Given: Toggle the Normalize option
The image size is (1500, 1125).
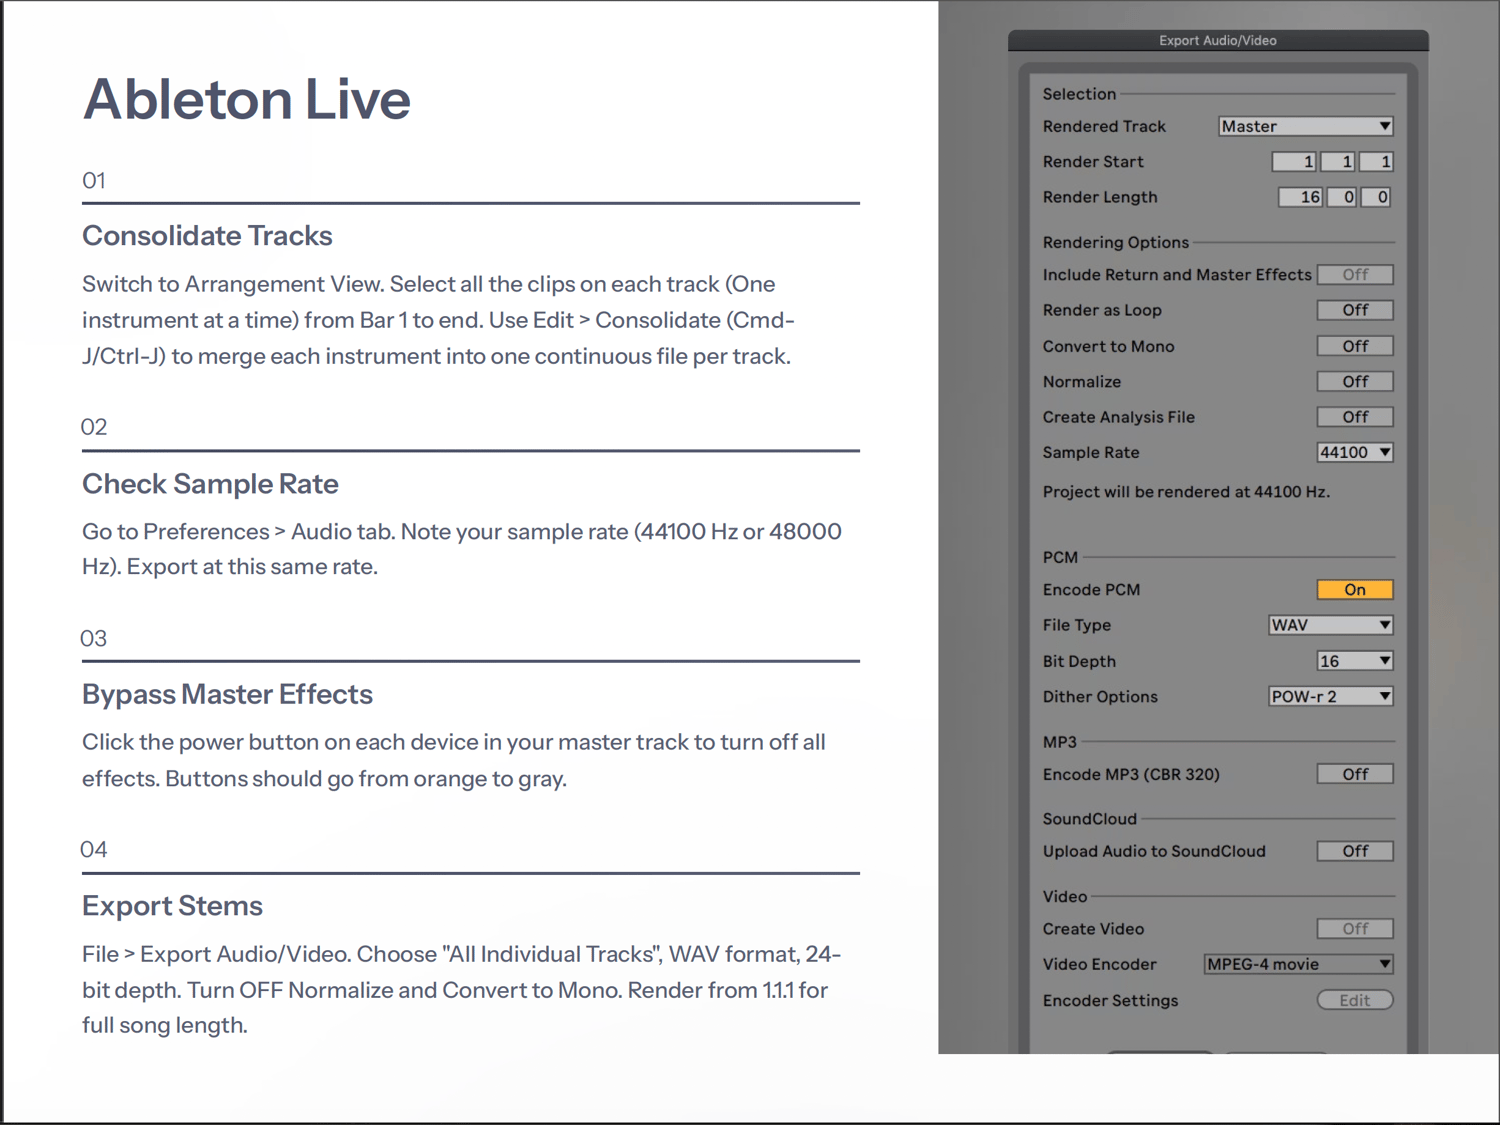Looking at the screenshot, I should point(1355,381).
